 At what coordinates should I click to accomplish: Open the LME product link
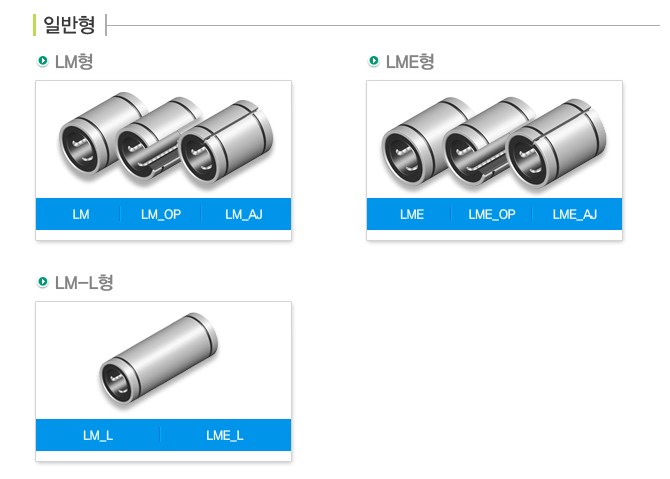click(x=412, y=214)
